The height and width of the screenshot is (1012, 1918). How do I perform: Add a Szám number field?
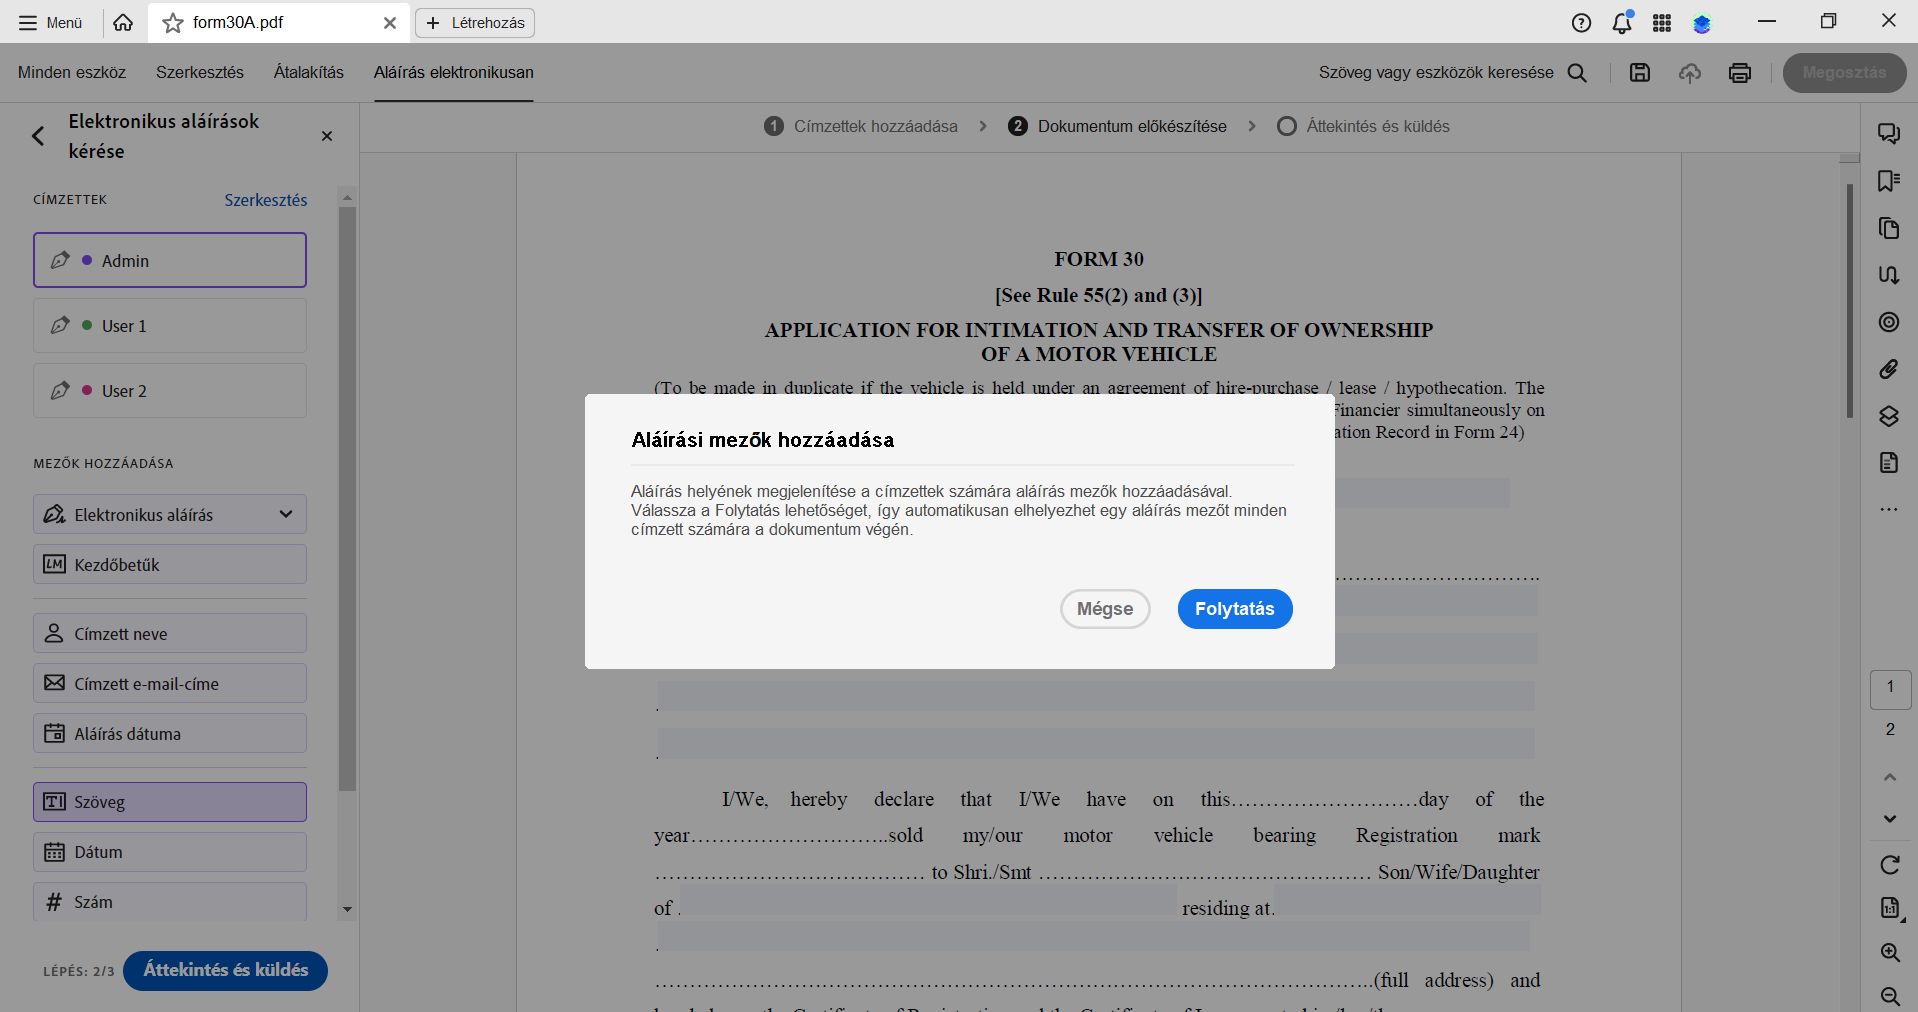point(170,901)
